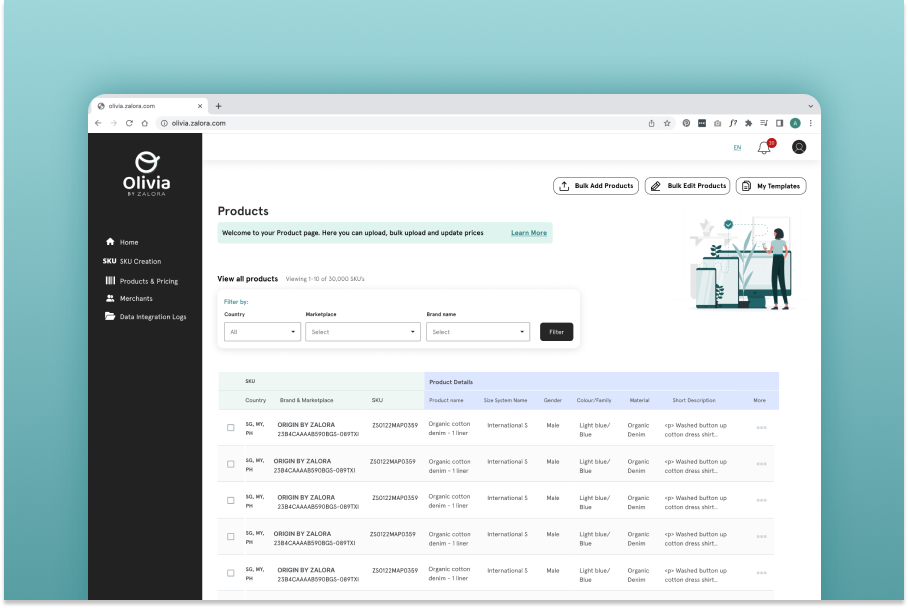Tick the first product row checkbox
Screen dimensions: 908x608
[x=230, y=428]
